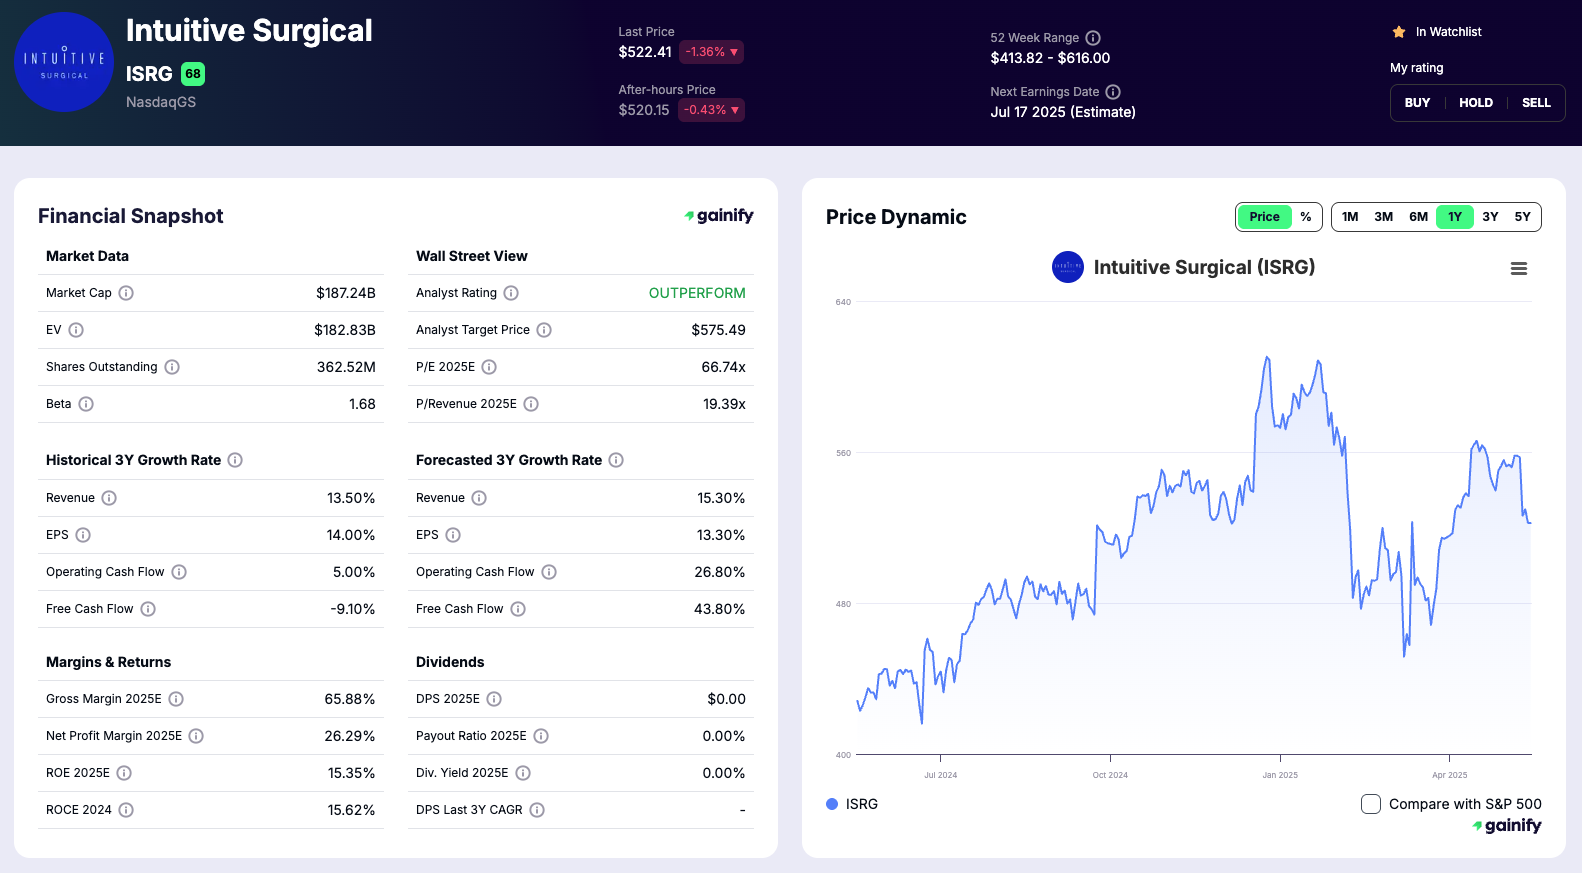The width and height of the screenshot is (1582, 873).
Task: Click info icon beside forecasted EPS
Action: pyautogui.click(x=453, y=535)
